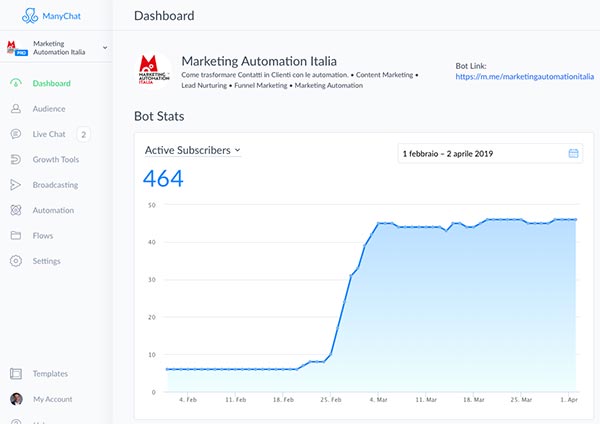Click the Marketing Automation Italia heading
This screenshot has height=424, width=600.
click(x=259, y=61)
